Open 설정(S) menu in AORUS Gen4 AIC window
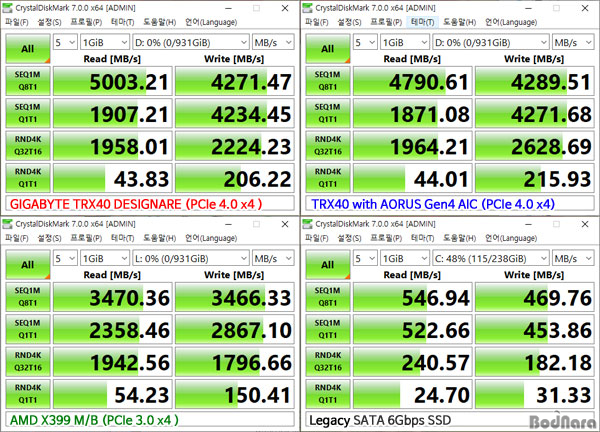This screenshot has width=600, height=432. point(349,22)
